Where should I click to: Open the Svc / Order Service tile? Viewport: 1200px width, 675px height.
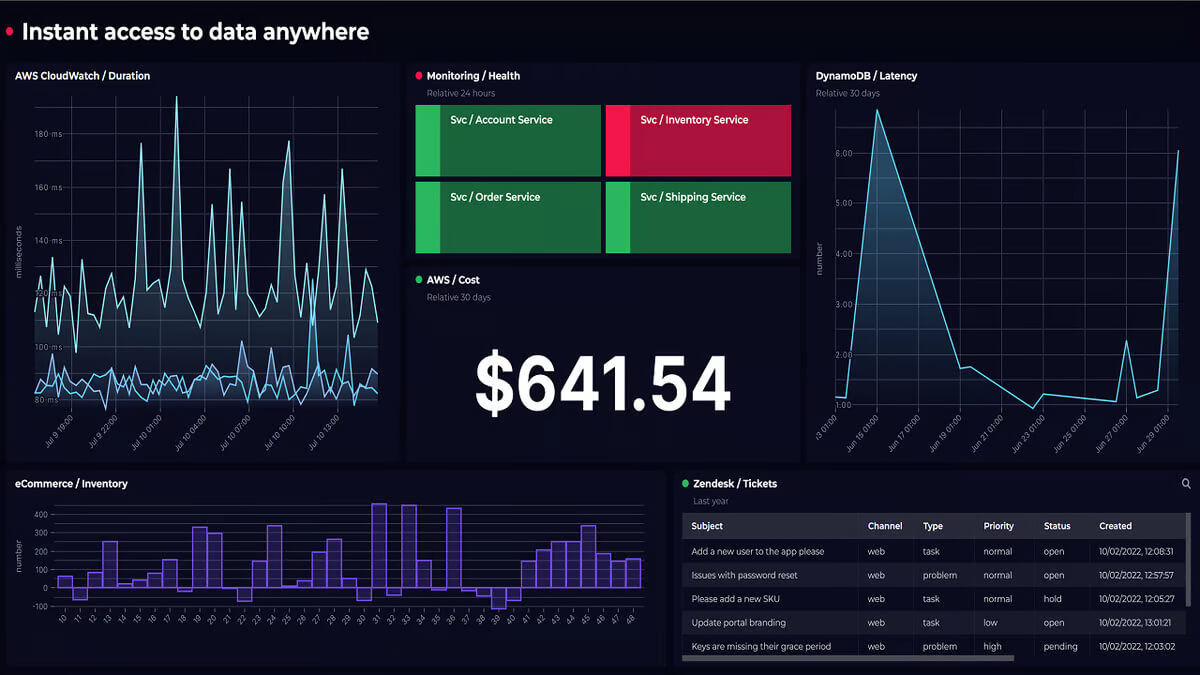[x=508, y=217]
